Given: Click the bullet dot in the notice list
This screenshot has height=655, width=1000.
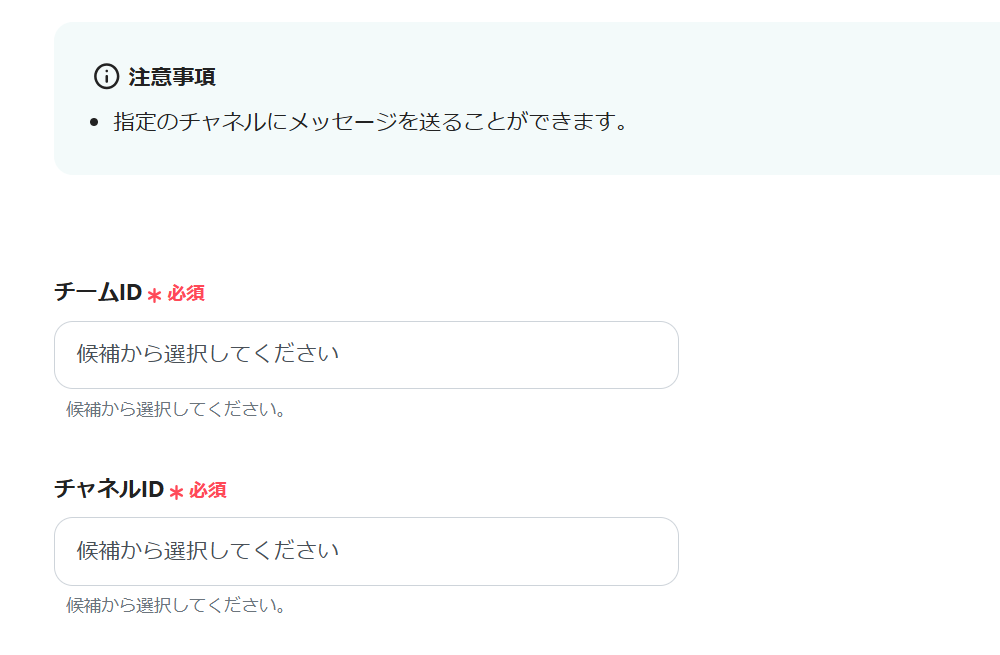Looking at the screenshot, I should tap(94, 124).
